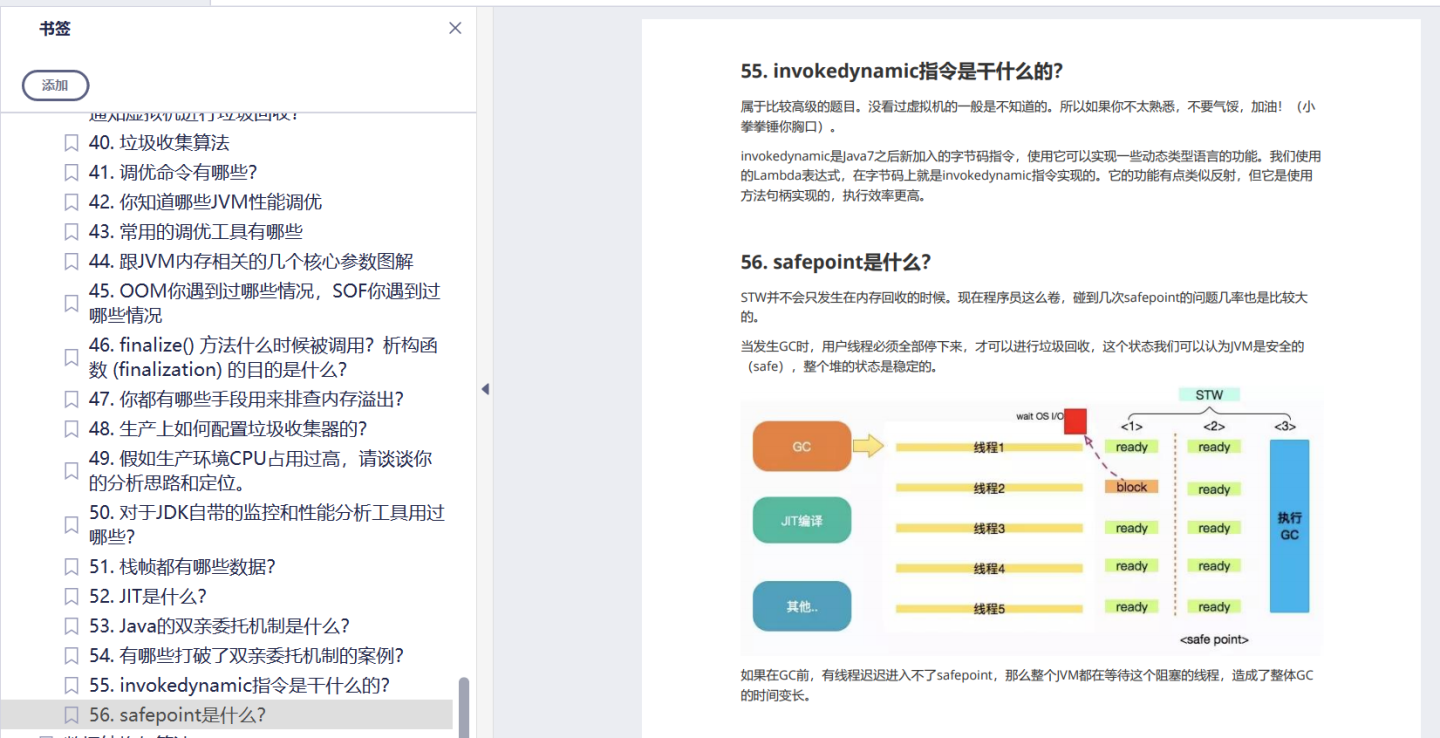Select the bookmark marker beside 47 排查内存溢出
Viewport: 1440px width, 738px height.
pyautogui.click(x=71, y=399)
